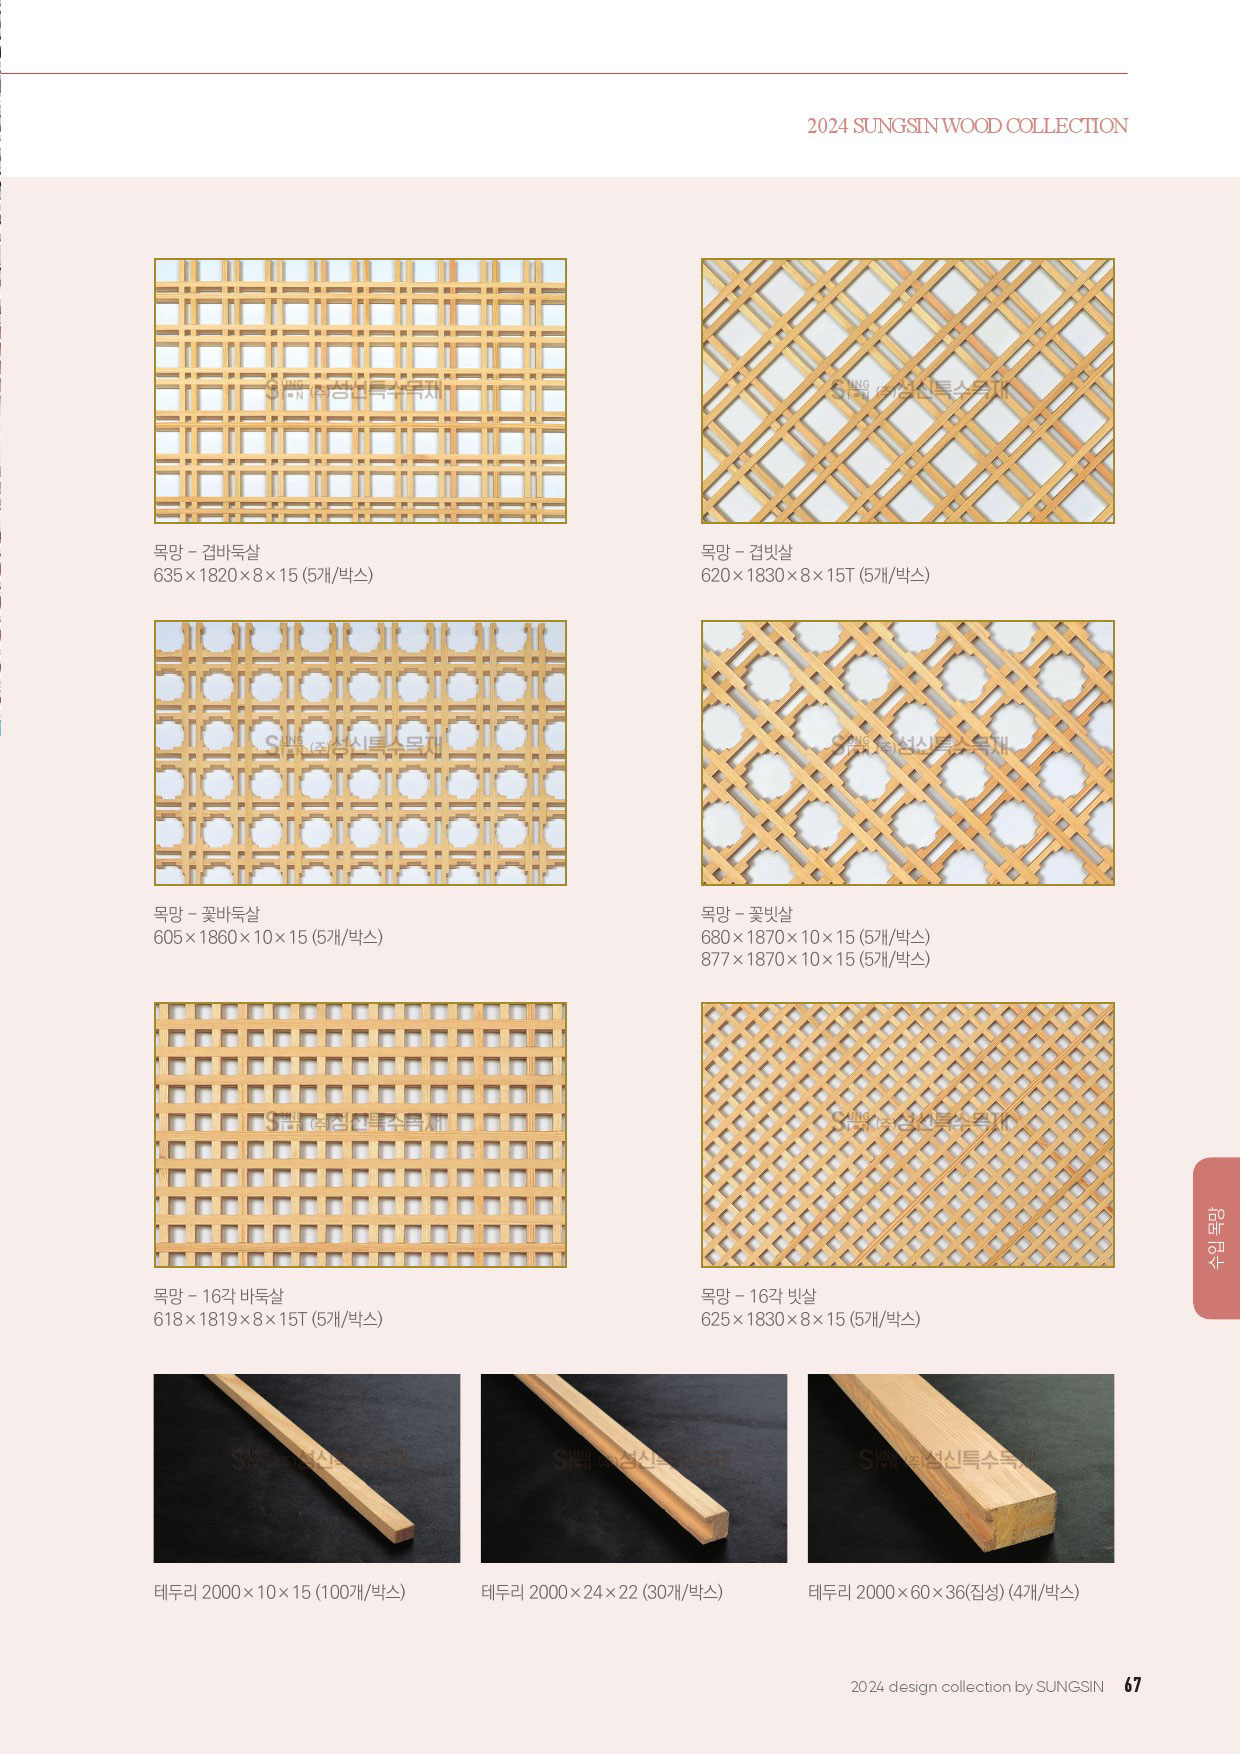Select the 꽃빗살 diagonal flower lattice image

[x=908, y=753]
